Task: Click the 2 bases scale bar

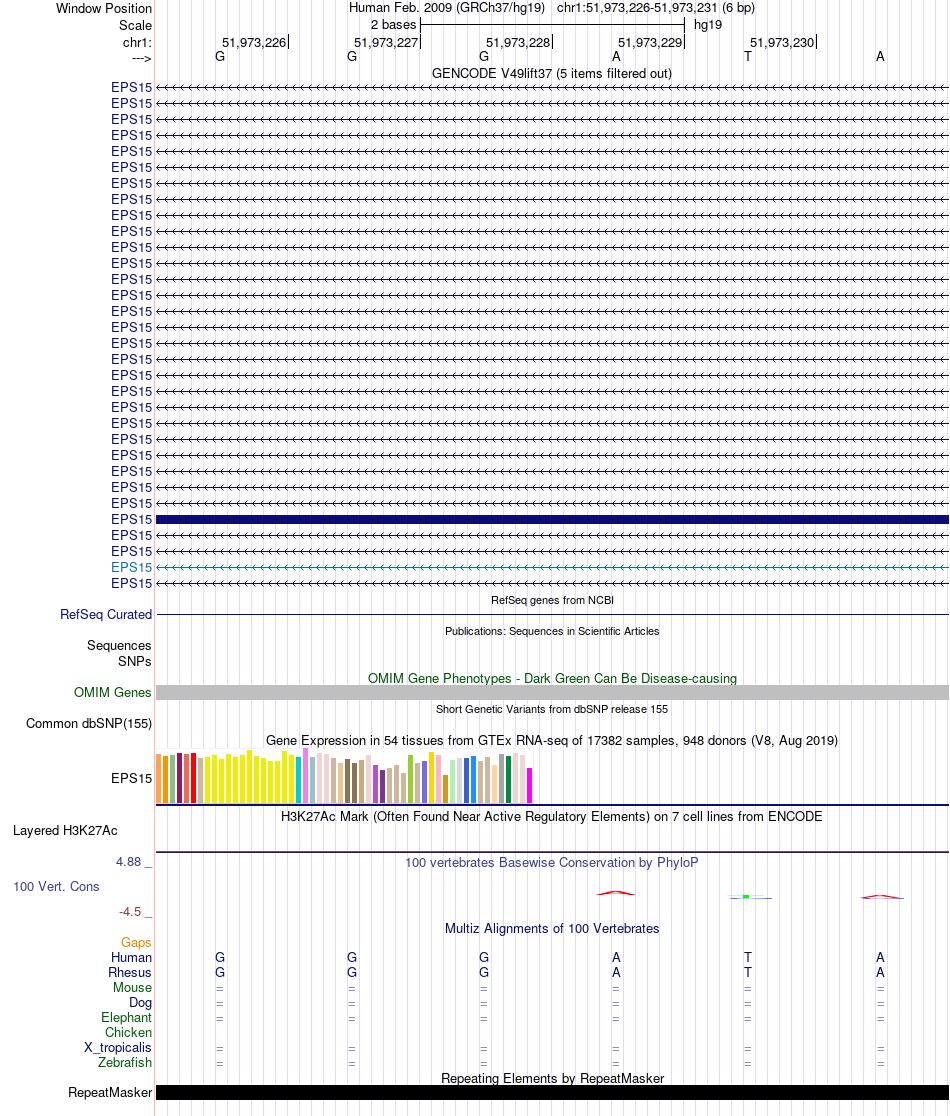Action: pyautogui.click(x=552, y=25)
